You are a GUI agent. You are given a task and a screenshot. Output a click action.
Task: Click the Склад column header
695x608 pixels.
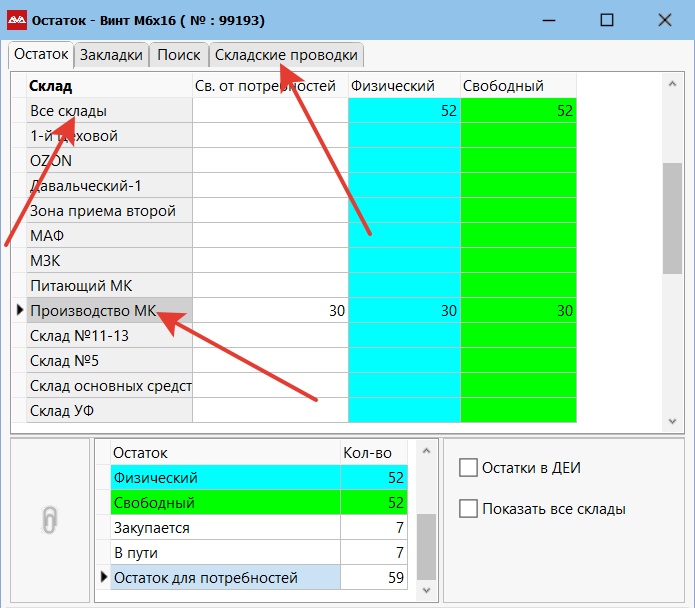pyautogui.click(x=110, y=86)
